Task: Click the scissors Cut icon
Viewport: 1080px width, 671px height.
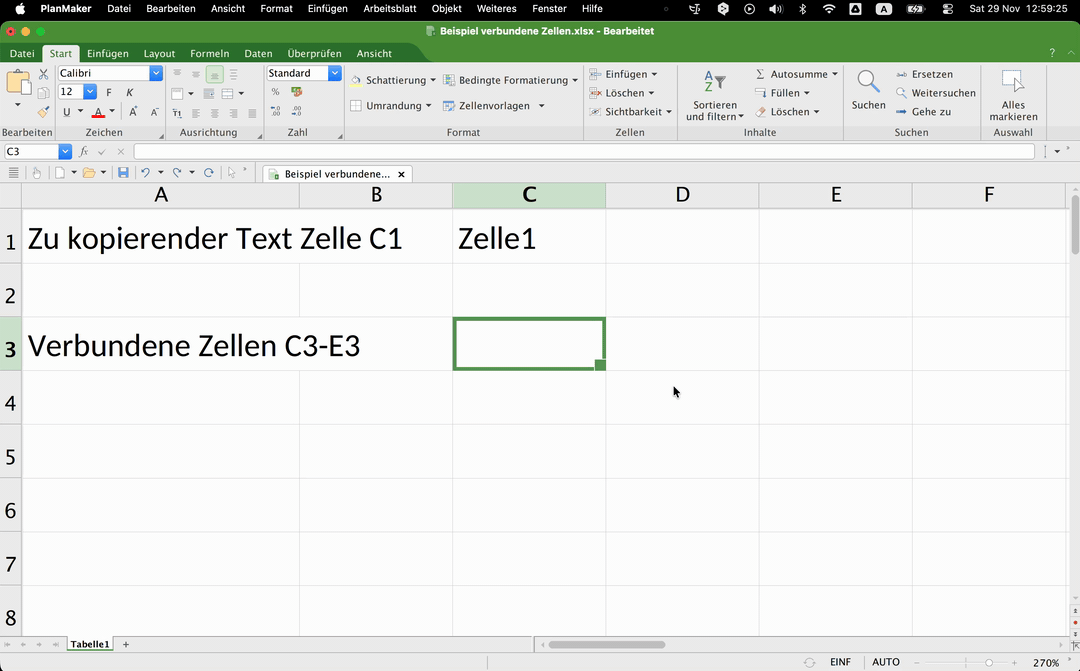Action: click(43, 74)
